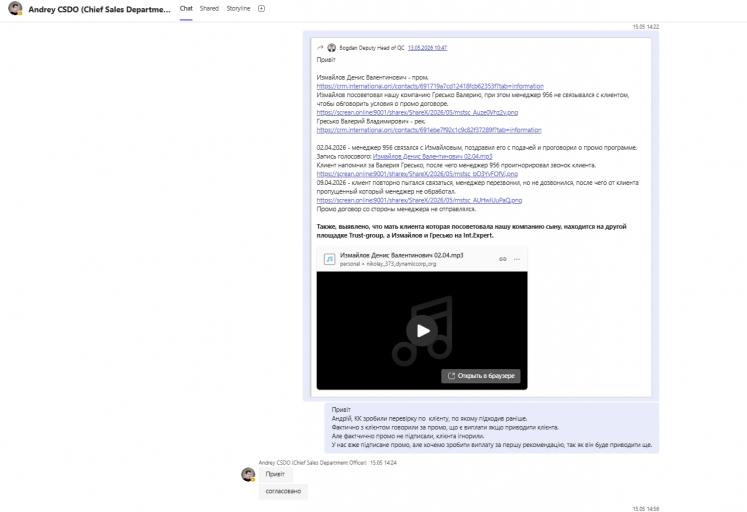Screen dimensions: 747x512
Task: Open Andrey's avatar next to the Привіт reply
Action: coord(248,474)
